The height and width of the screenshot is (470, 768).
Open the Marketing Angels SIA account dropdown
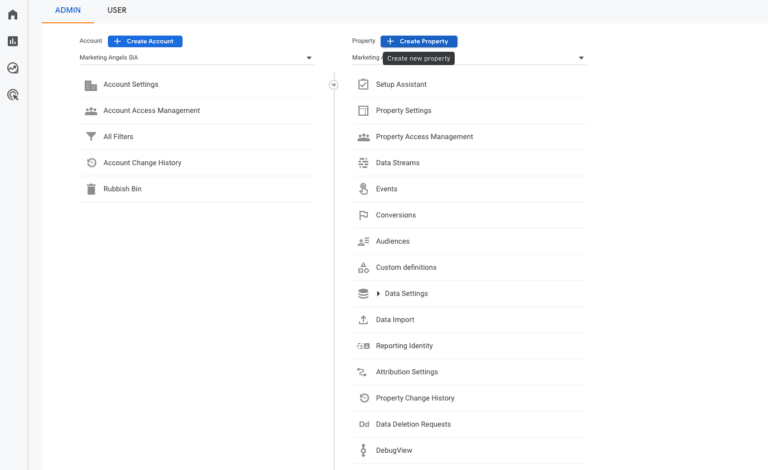[x=196, y=58]
